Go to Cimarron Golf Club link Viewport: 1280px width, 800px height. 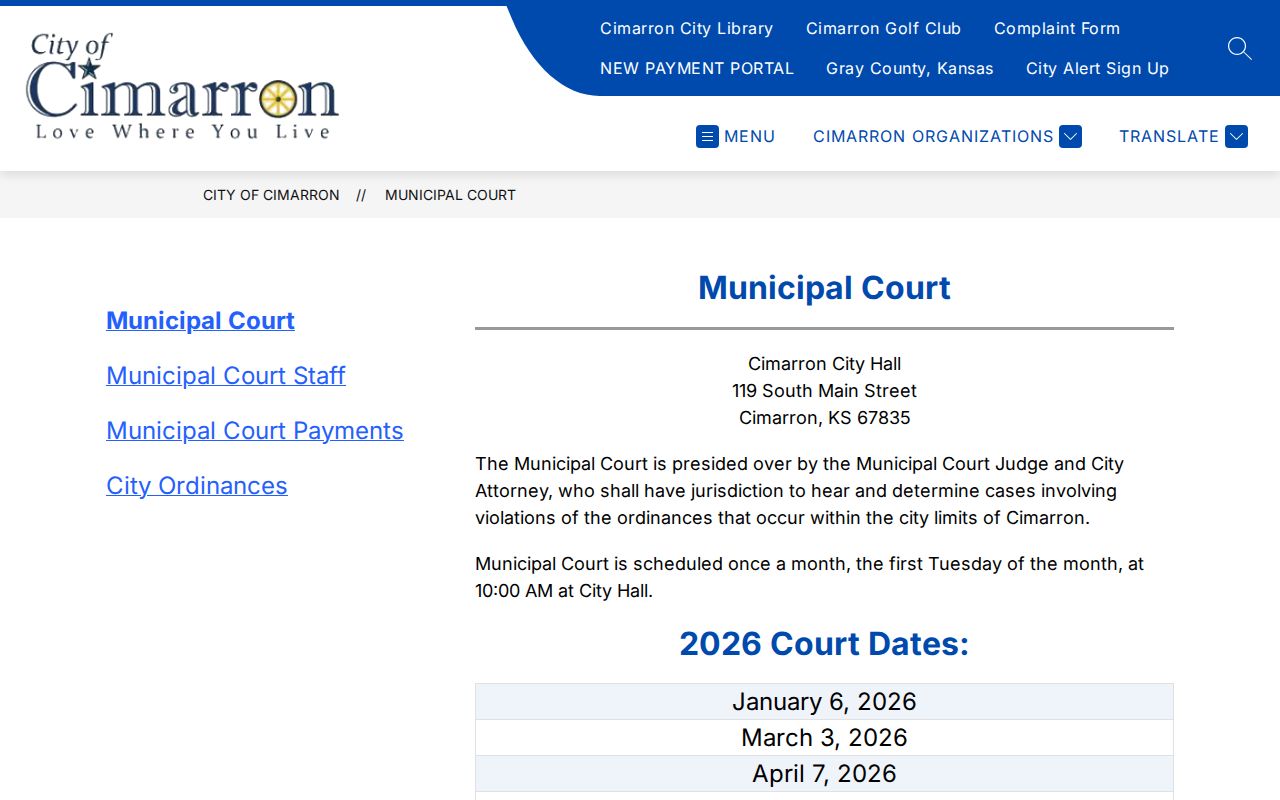click(x=883, y=28)
